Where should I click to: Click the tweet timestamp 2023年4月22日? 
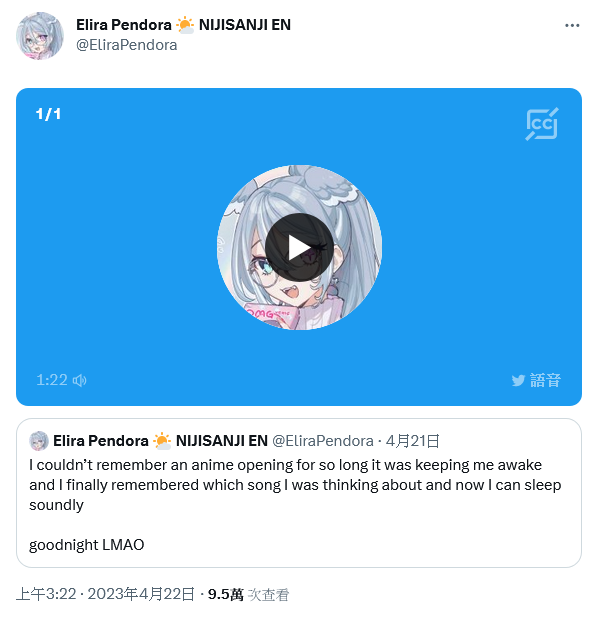[x=141, y=594]
